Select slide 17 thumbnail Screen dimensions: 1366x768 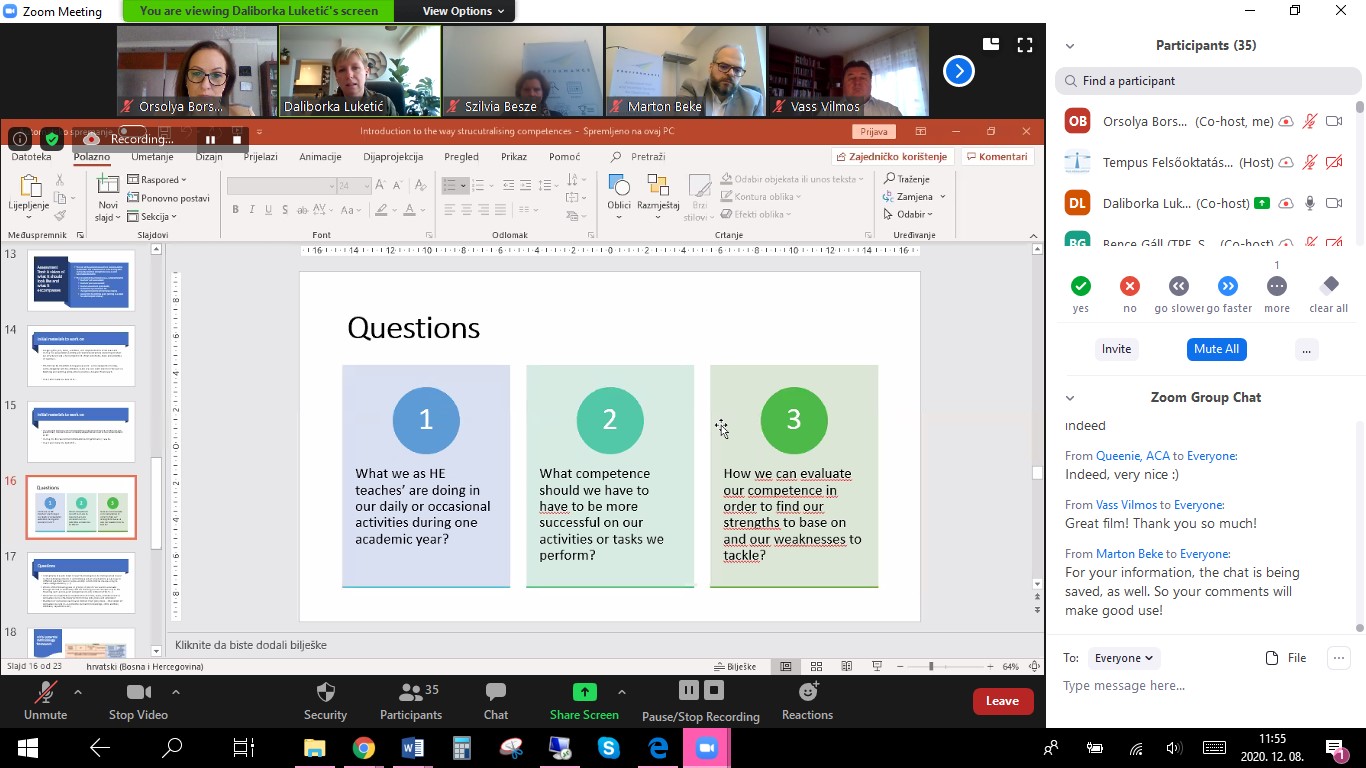[x=81, y=583]
